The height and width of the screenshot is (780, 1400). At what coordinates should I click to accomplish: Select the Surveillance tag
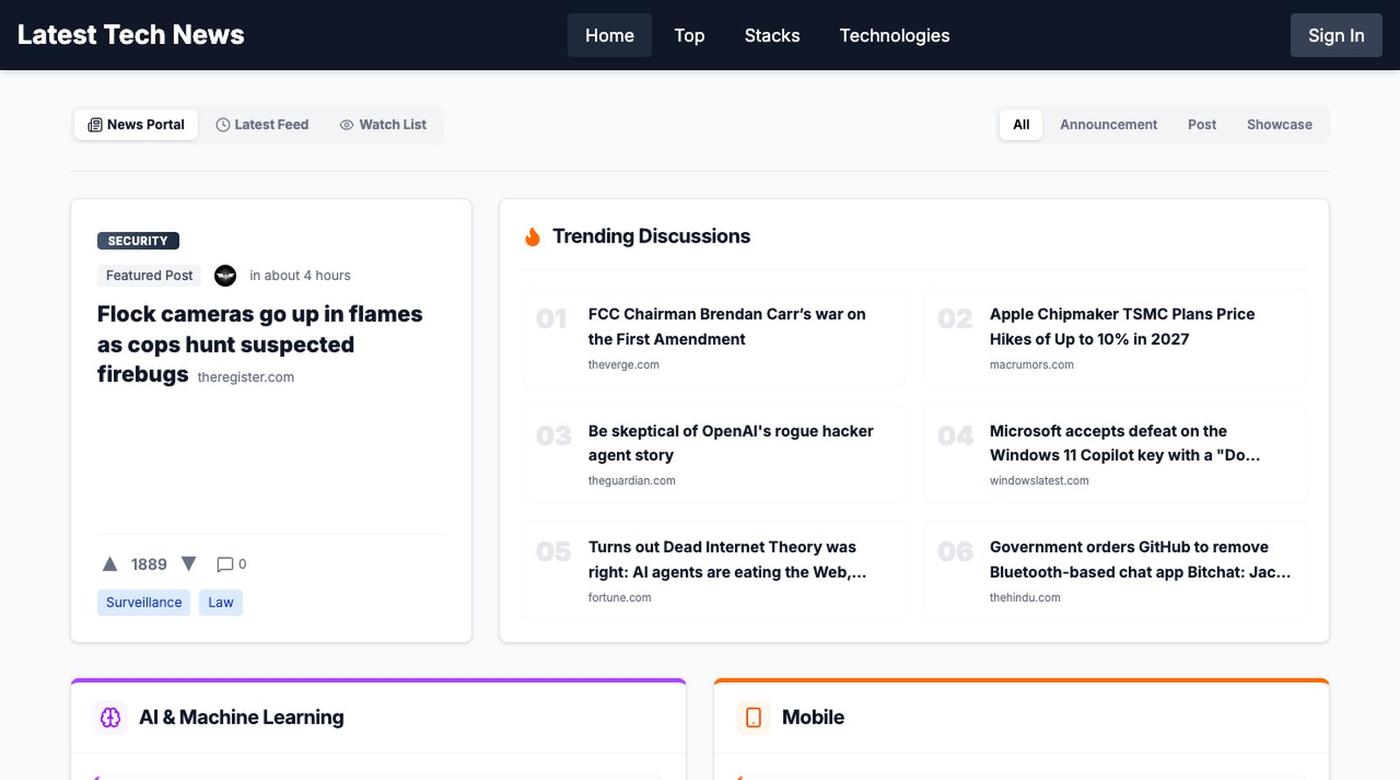click(144, 602)
